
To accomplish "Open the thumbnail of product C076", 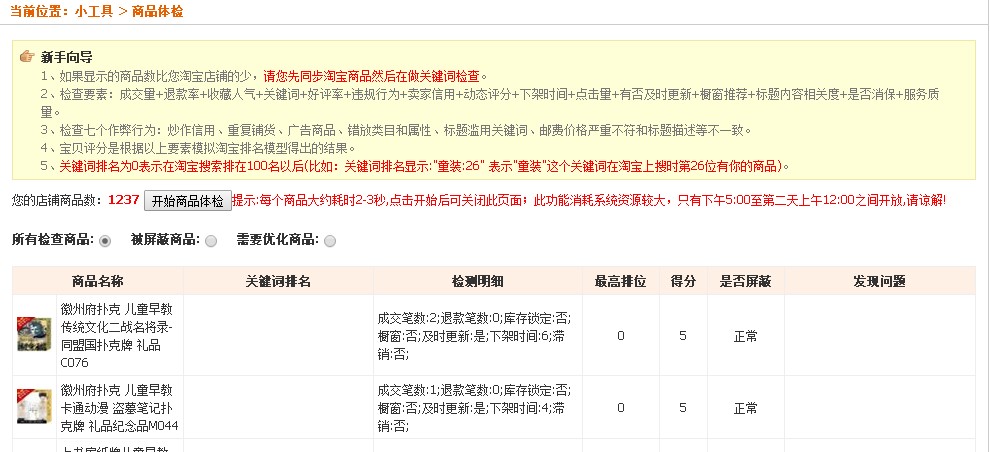I will (x=34, y=334).
